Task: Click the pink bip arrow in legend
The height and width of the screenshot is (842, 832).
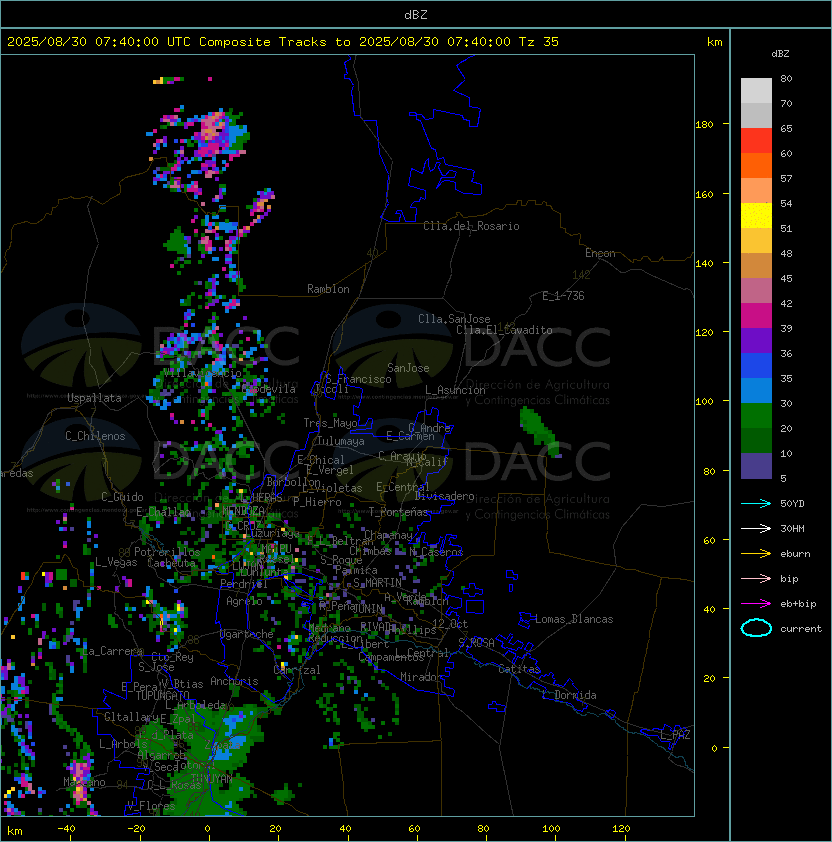Action: pyautogui.click(x=756, y=578)
